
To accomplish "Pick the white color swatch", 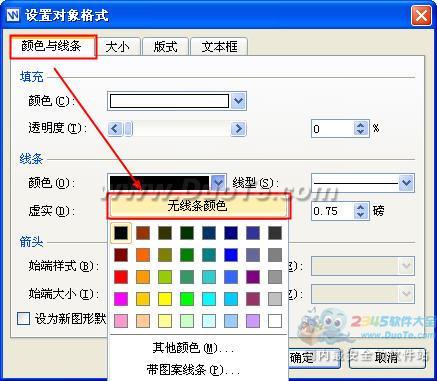I will pos(275,321).
